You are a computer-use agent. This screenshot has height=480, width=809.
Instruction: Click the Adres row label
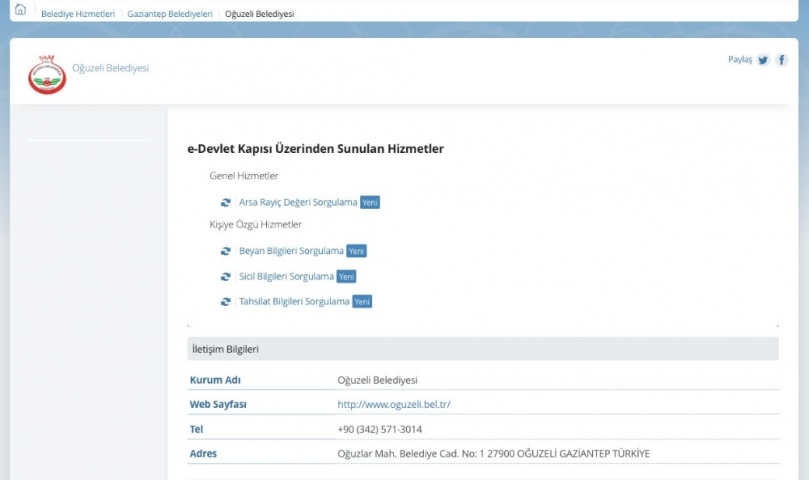(203, 454)
